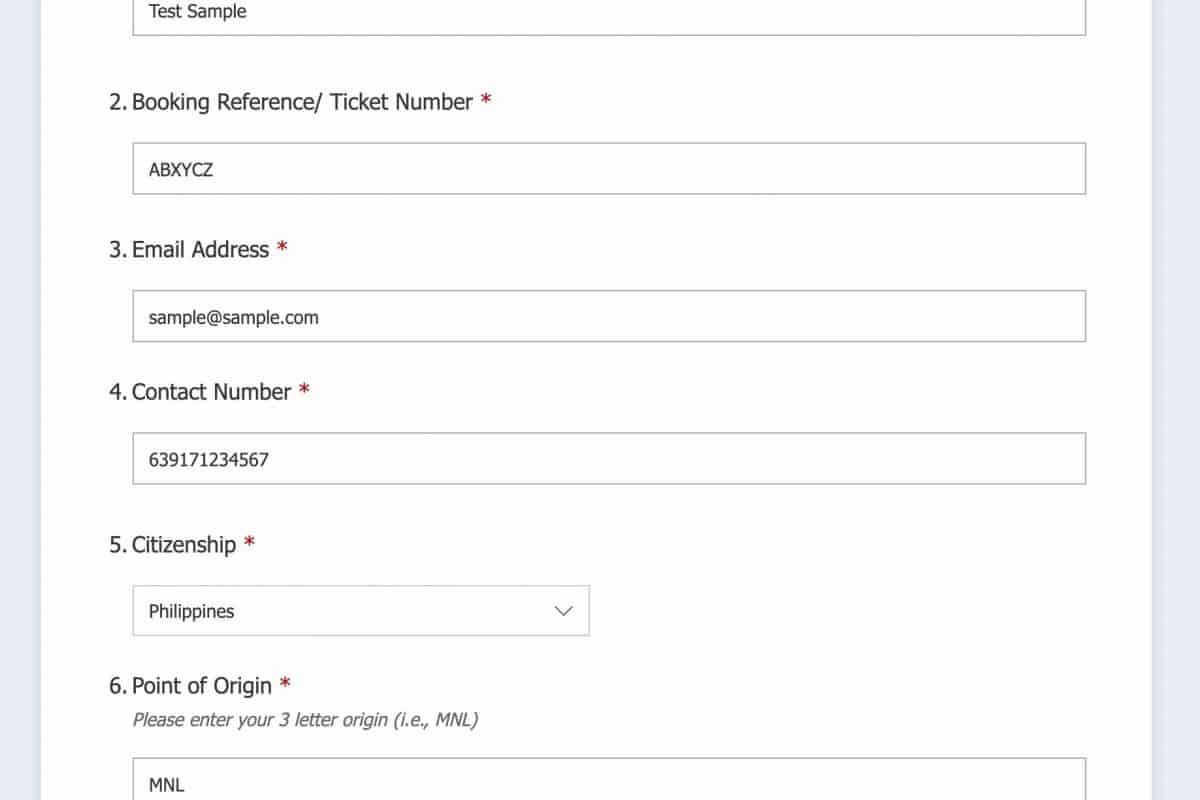Focus the field containing Test Sample
This screenshot has width=1200, height=800.
pyautogui.click(x=608, y=14)
